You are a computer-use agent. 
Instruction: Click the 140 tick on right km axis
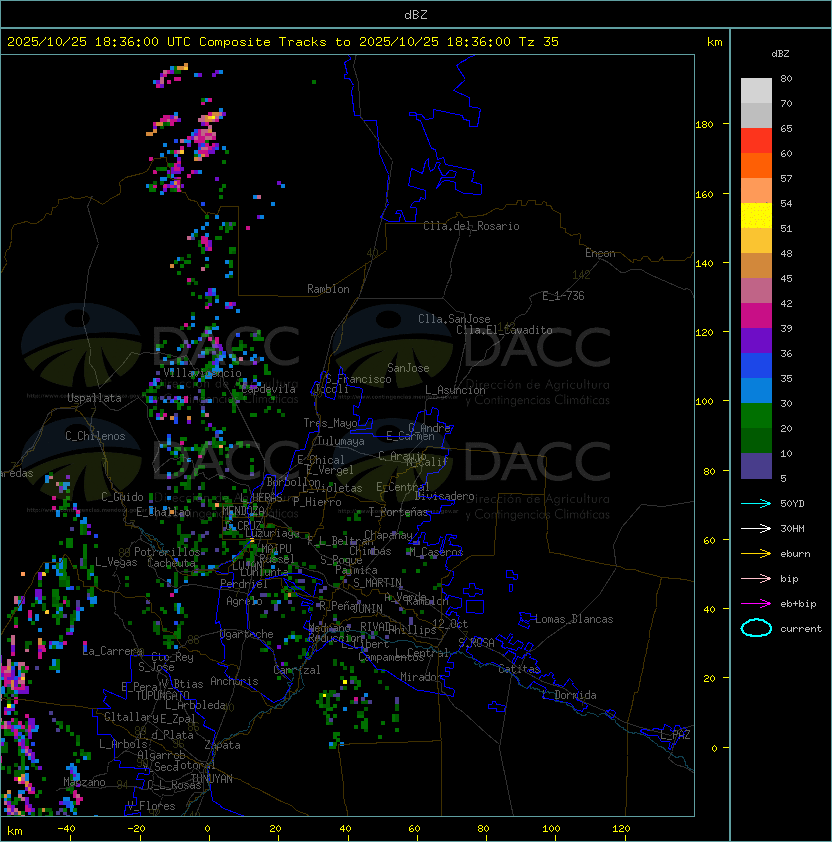[x=704, y=263]
